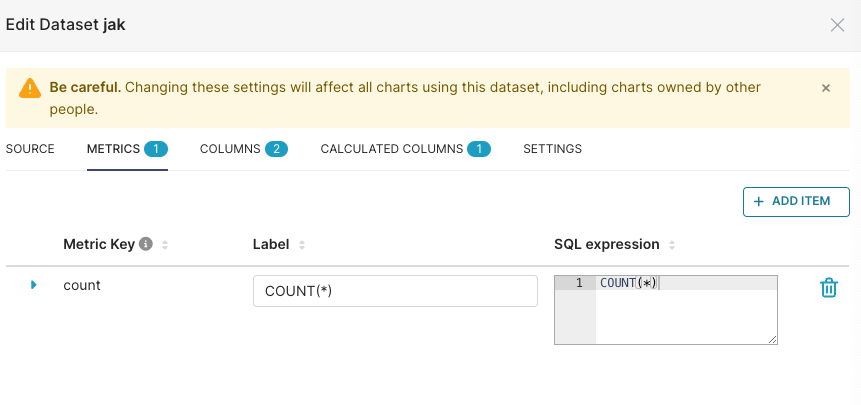Dismiss the Be careful warning banner
The height and width of the screenshot is (405, 861).
pos(826,88)
